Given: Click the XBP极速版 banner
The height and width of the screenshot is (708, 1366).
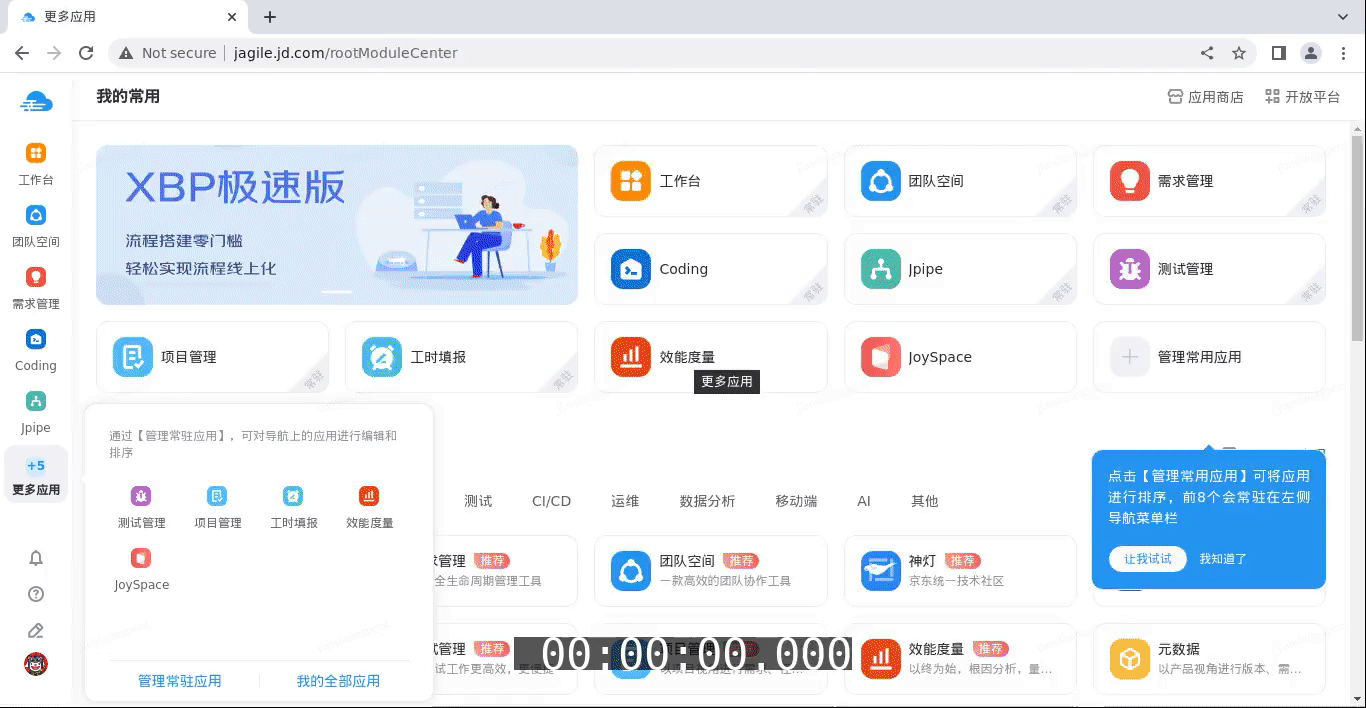Looking at the screenshot, I should coord(337,225).
